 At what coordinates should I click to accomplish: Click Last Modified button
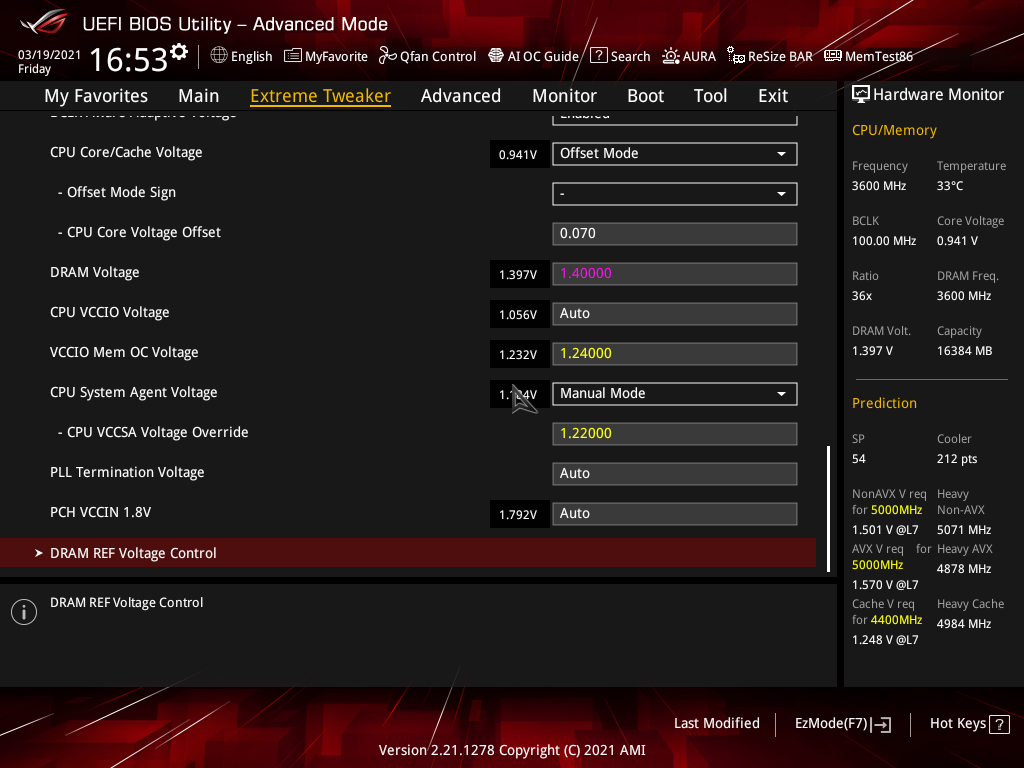(716, 724)
